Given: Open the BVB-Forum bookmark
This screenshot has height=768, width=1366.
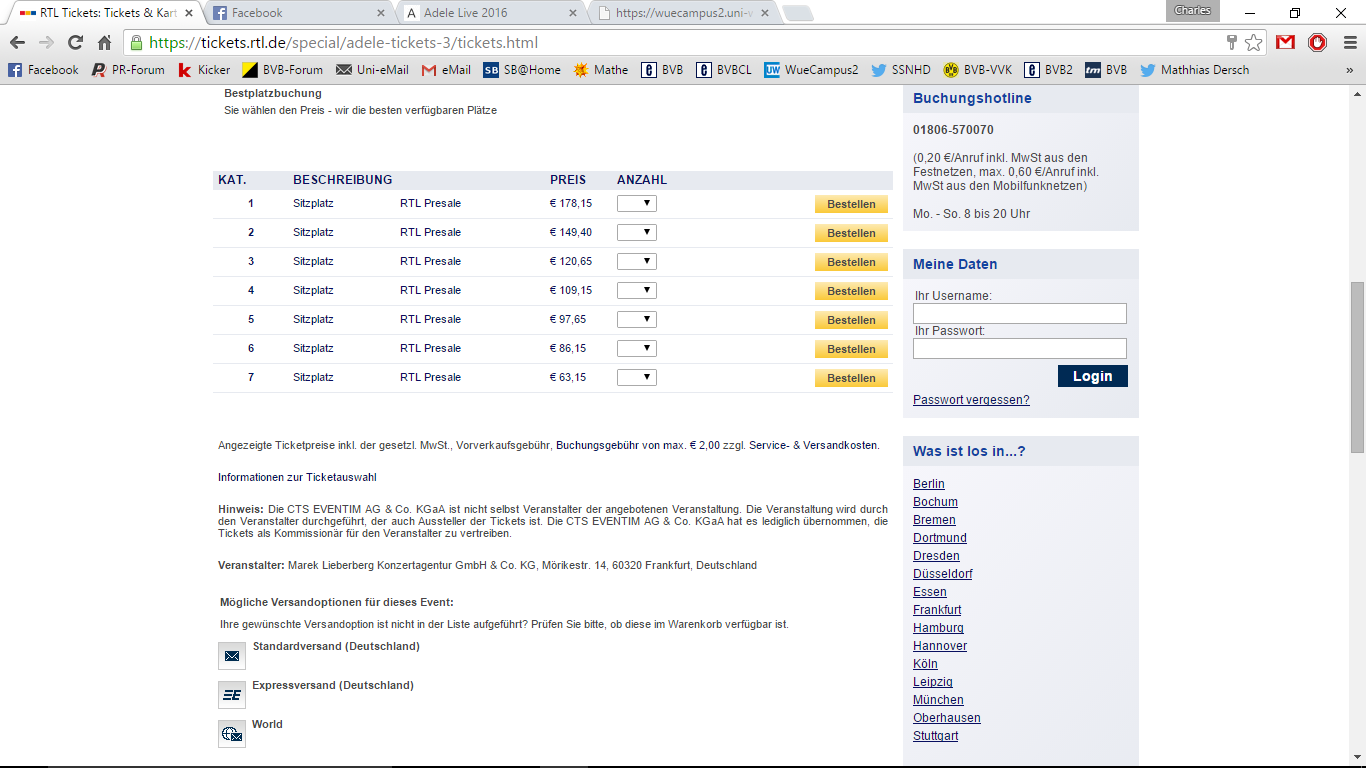Looking at the screenshot, I should [283, 70].
